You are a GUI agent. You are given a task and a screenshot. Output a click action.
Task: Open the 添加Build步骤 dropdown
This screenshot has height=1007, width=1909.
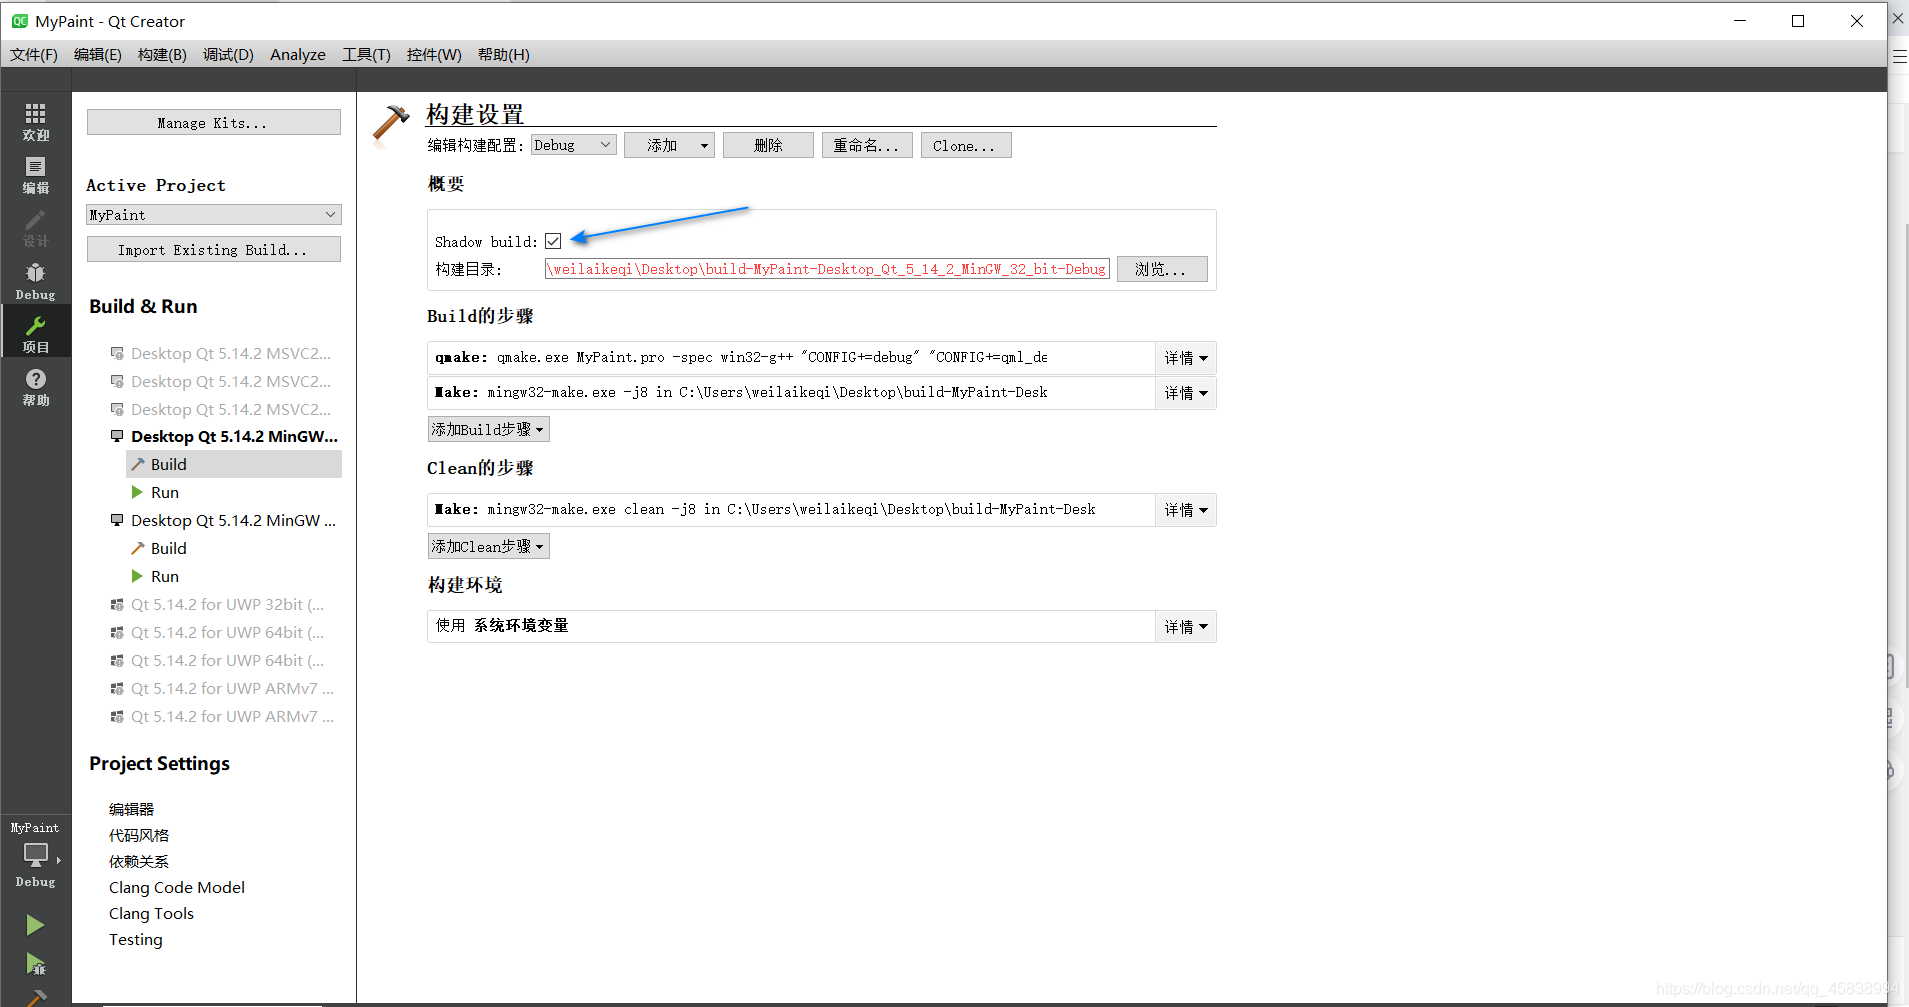488,429
